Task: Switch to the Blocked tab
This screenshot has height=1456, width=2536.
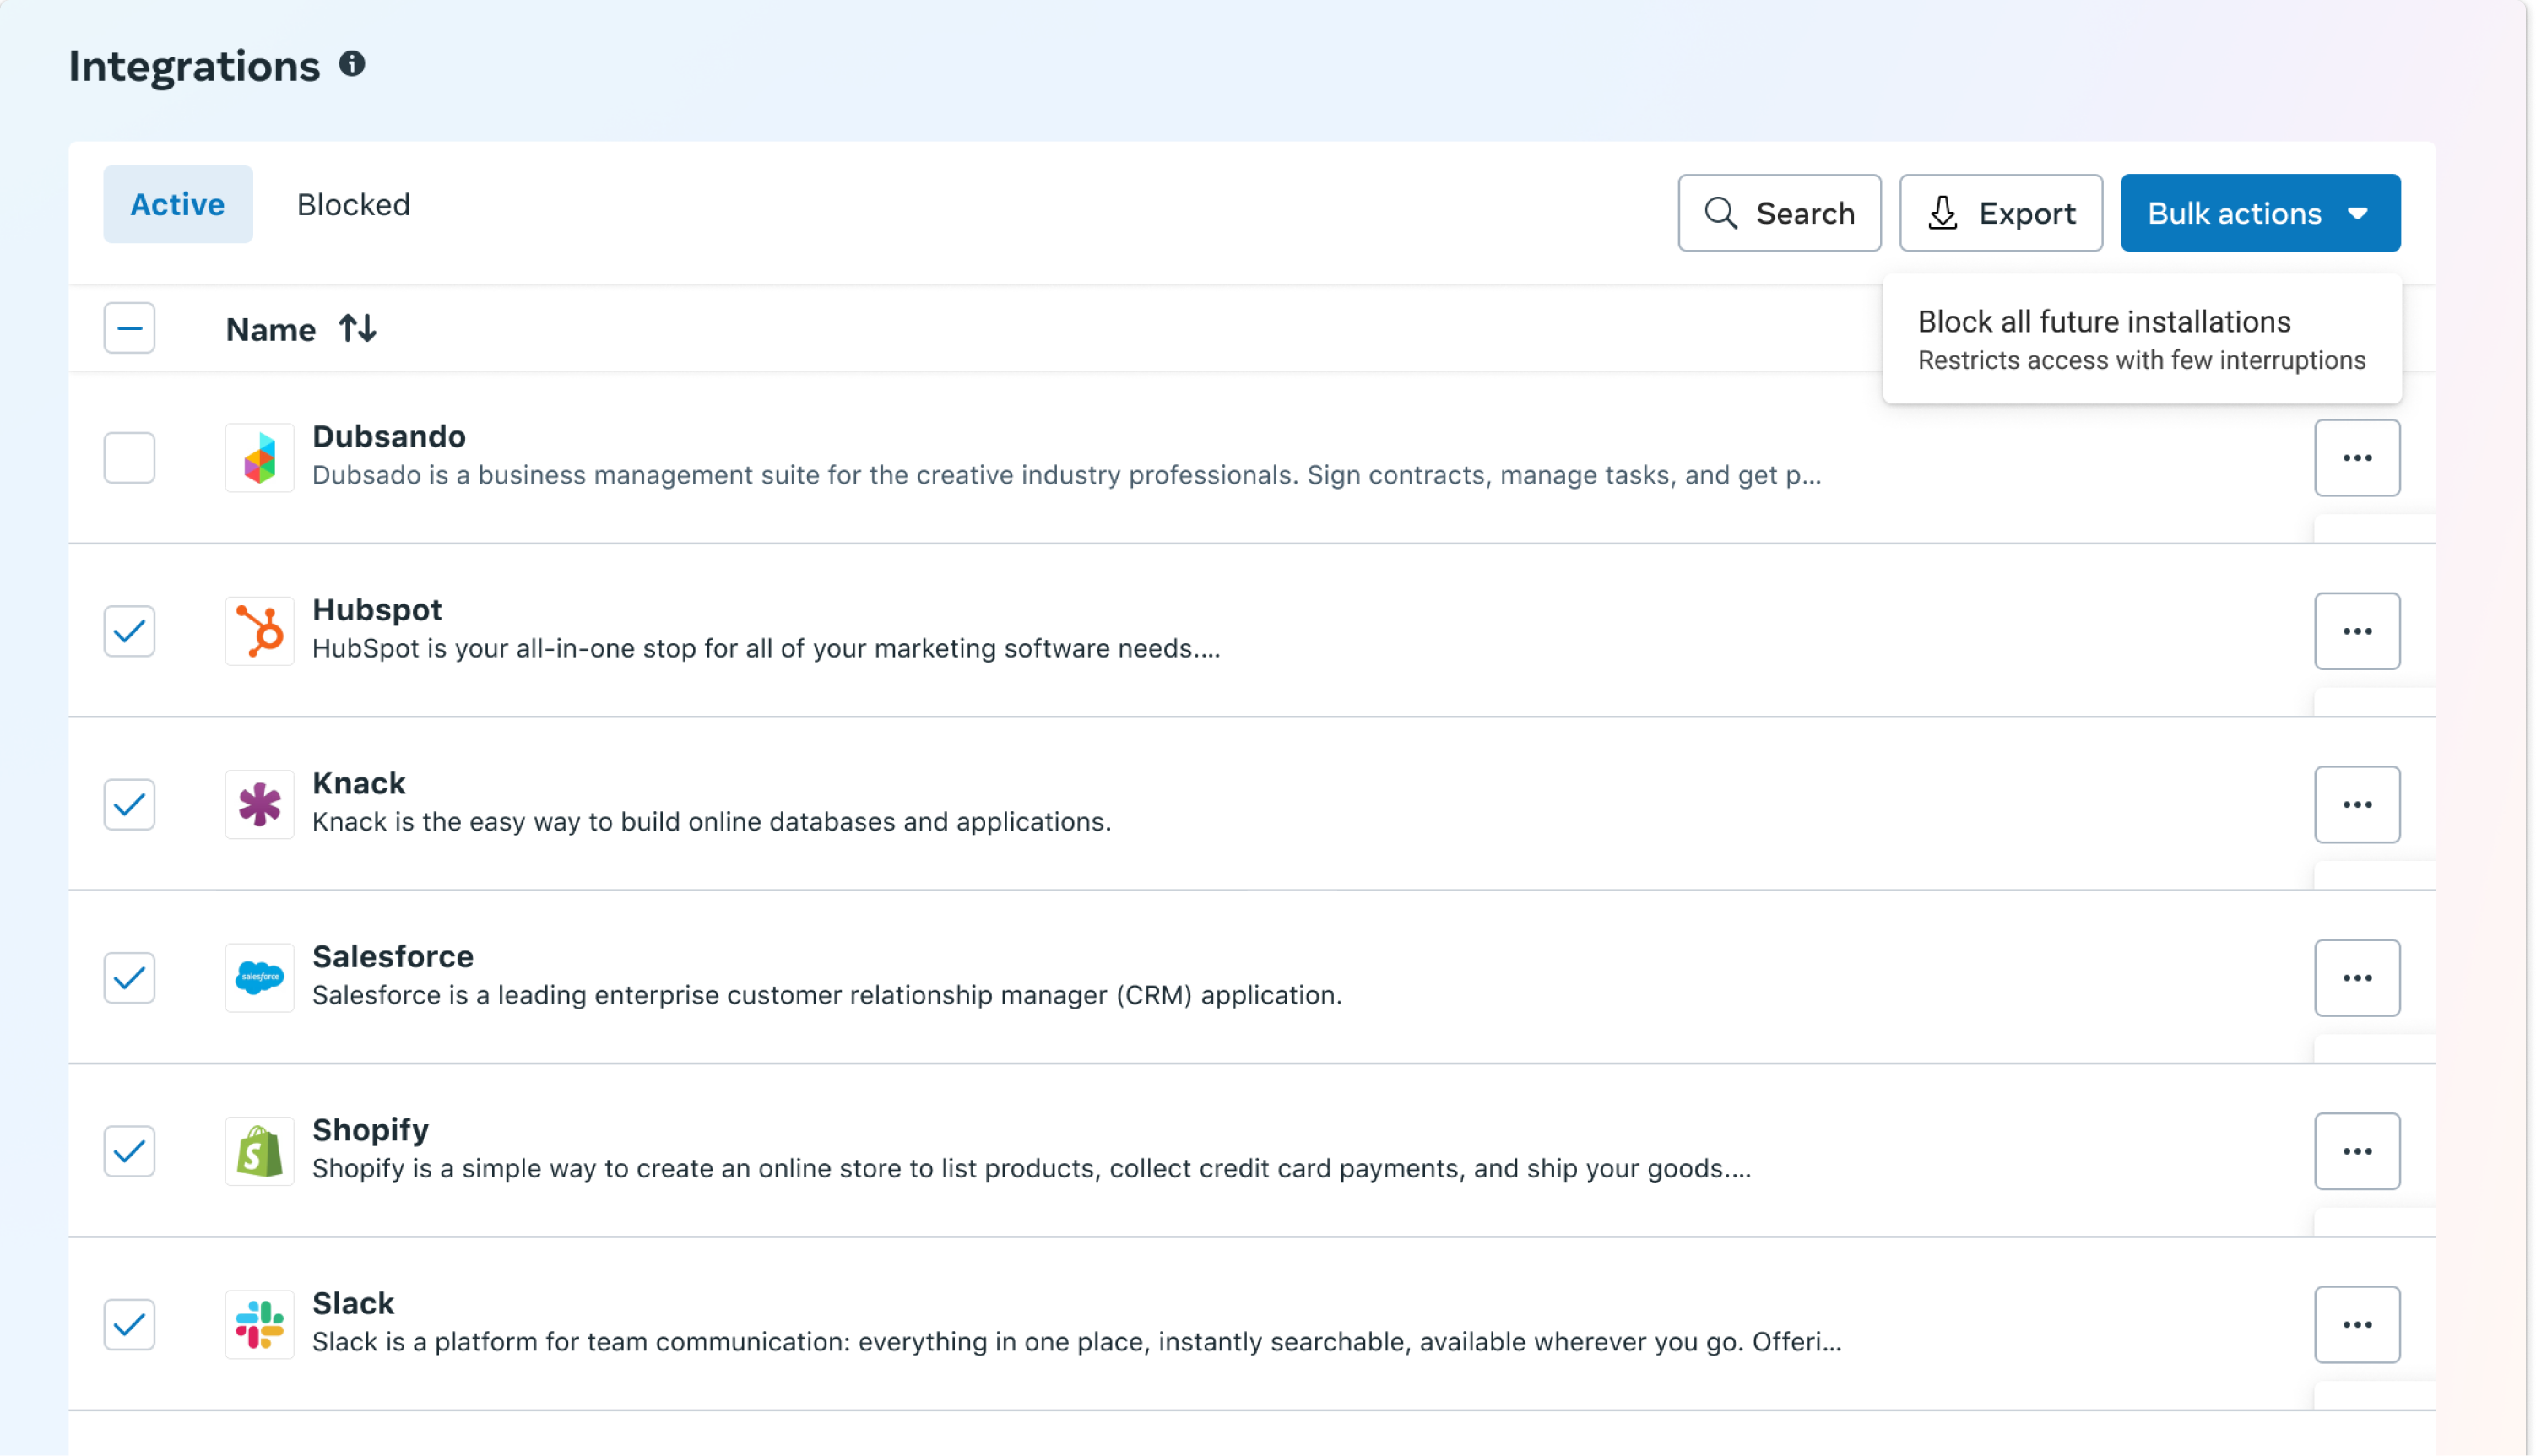Action: (353, 204)
